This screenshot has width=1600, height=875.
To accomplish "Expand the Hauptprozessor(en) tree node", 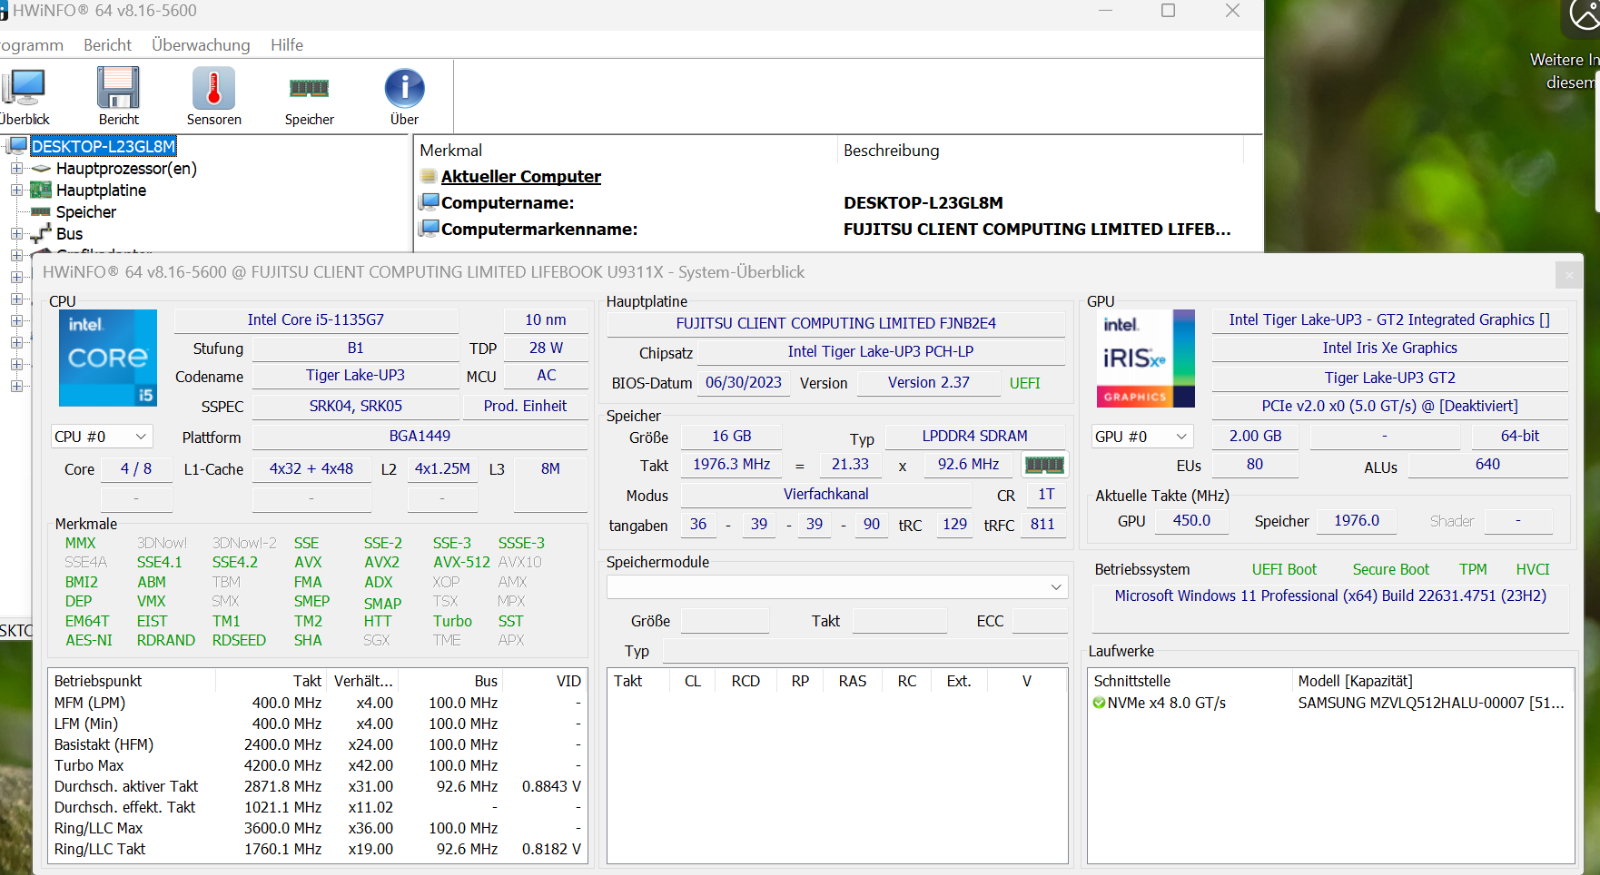I will click(x=17, y=169).
